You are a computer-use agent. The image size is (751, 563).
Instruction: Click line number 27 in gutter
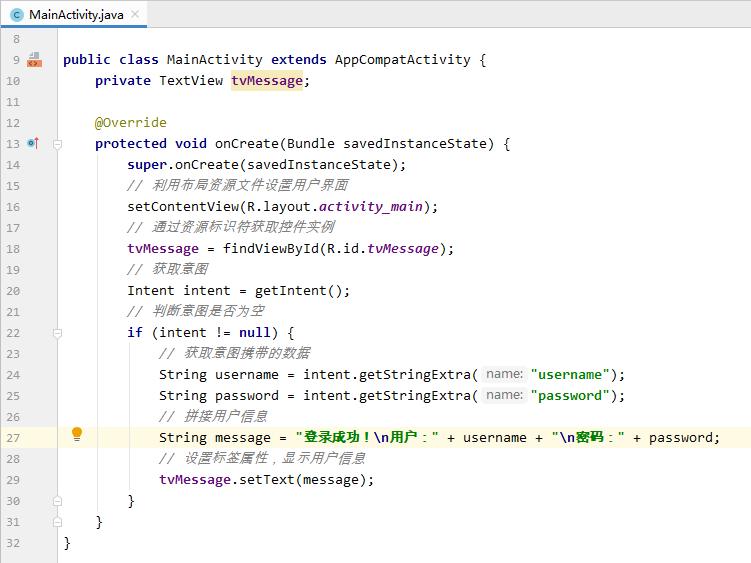13,438
